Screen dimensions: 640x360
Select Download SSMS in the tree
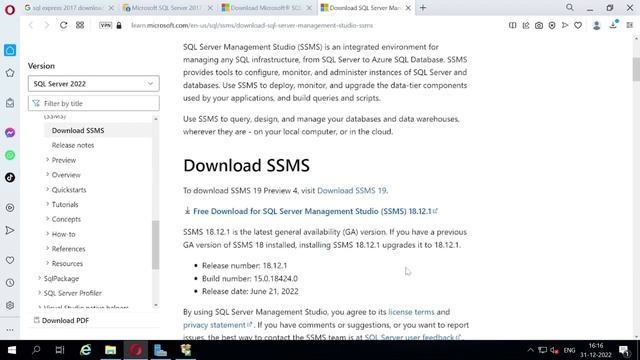78,131
